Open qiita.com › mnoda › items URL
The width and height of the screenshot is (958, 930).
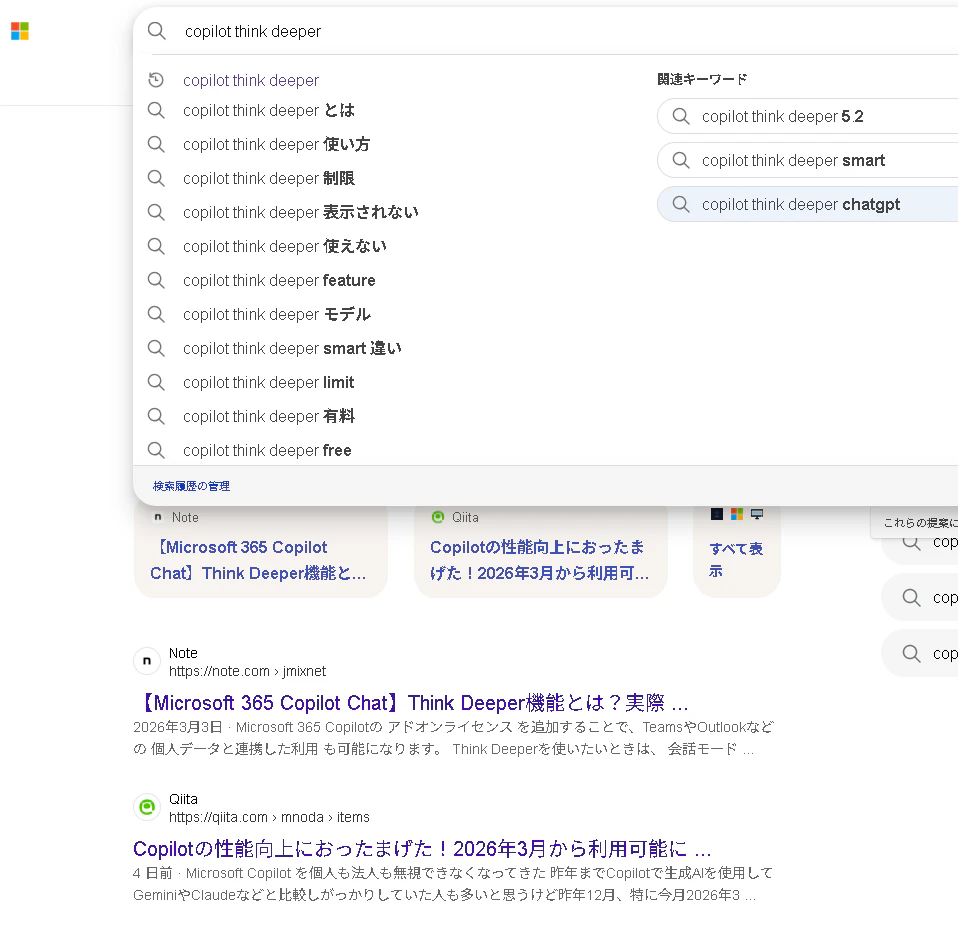click(269, 818)
